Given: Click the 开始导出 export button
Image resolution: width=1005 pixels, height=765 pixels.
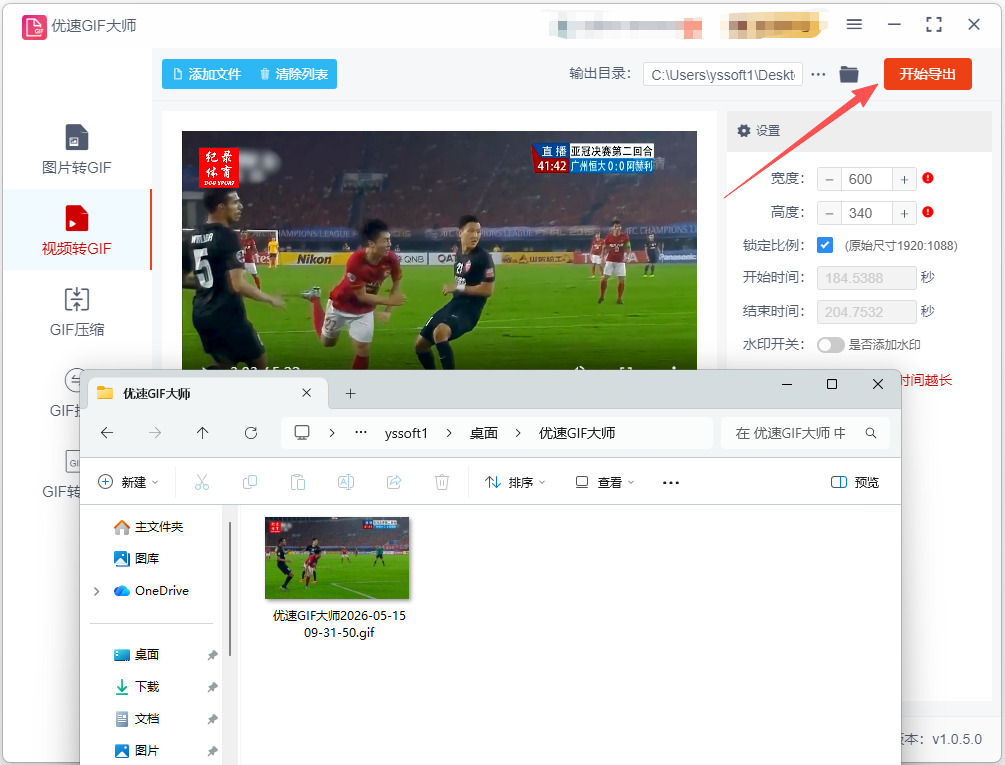Looking at the screenshot, I should (x=927, y=74).
